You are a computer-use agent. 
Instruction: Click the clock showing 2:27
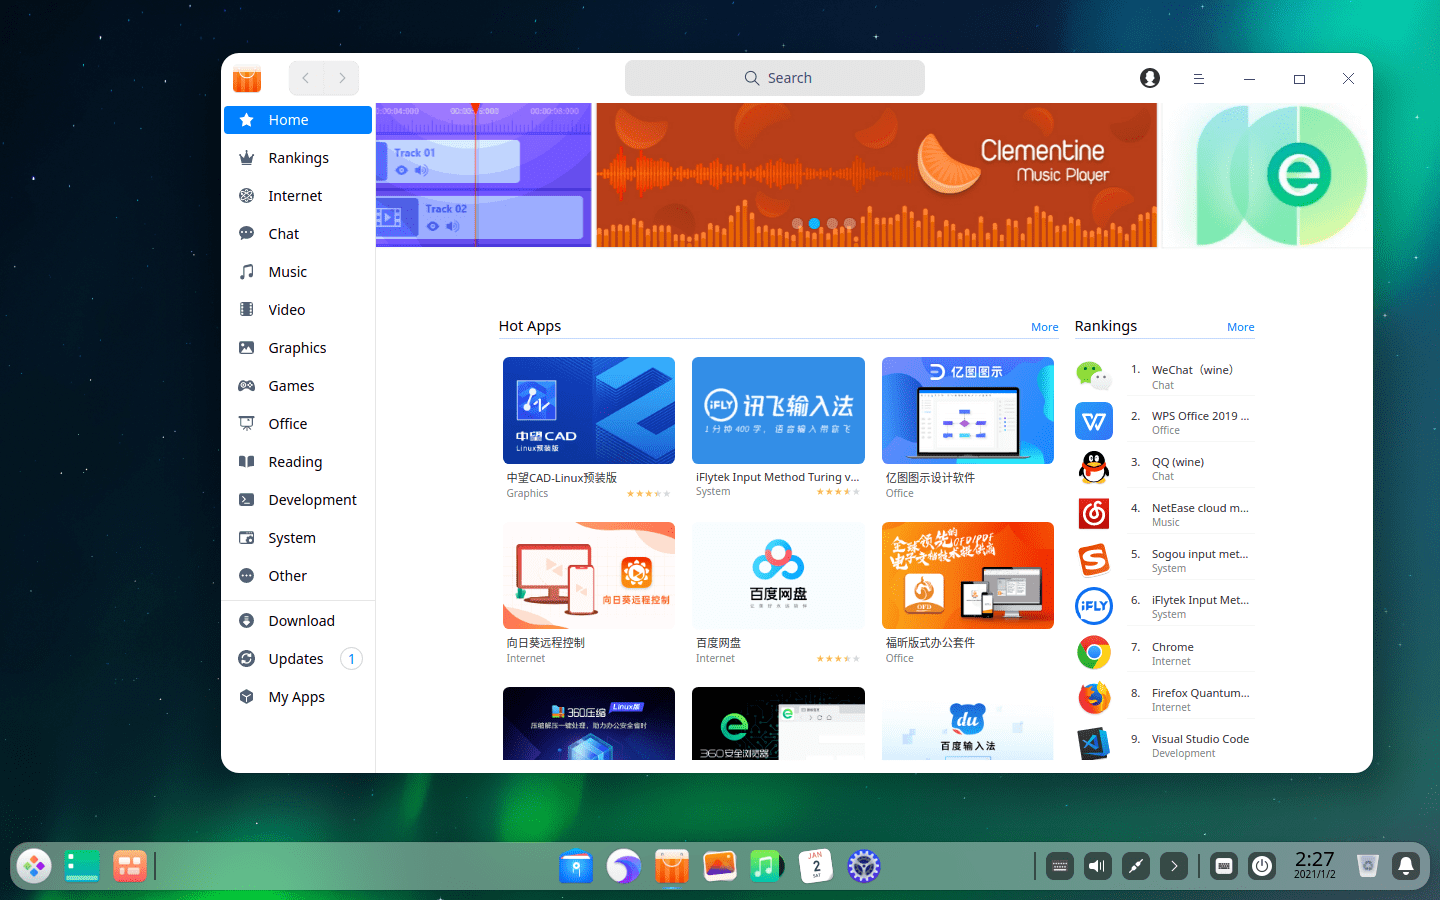(1314, 865)
